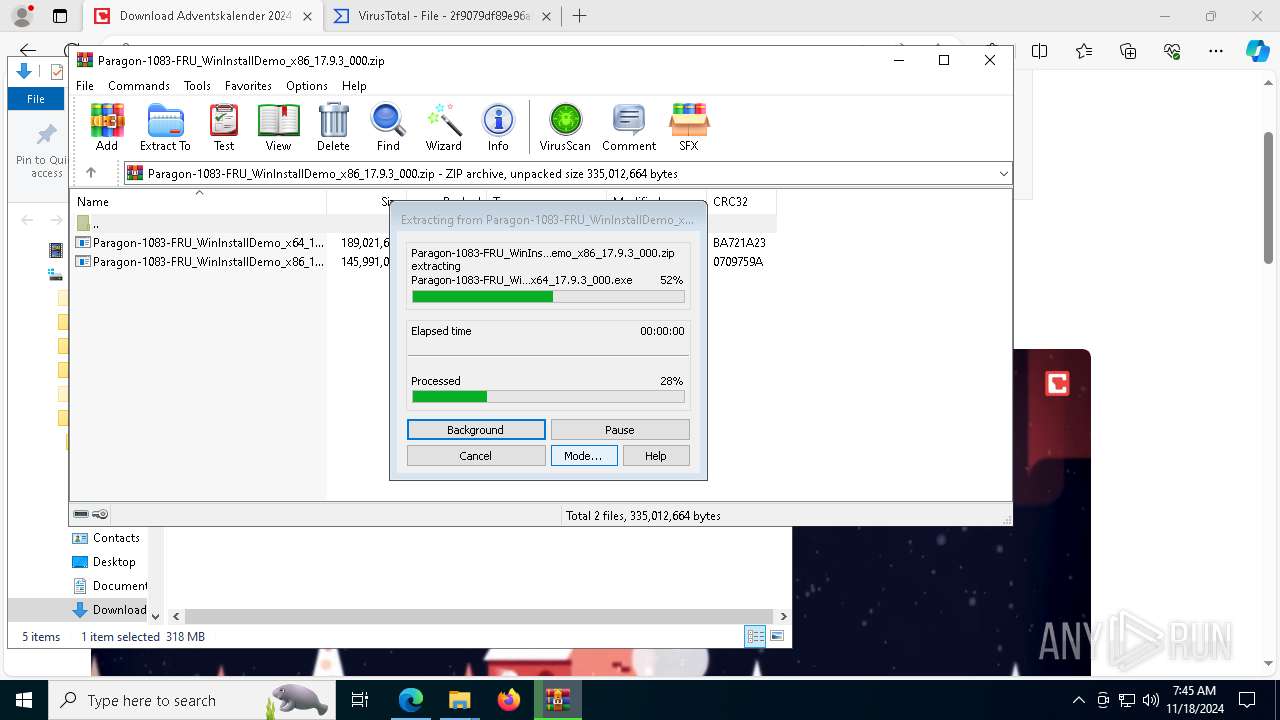Select Desktop in Explorer navigation pane
1280x720 pixels.
(x=114, y=562)
